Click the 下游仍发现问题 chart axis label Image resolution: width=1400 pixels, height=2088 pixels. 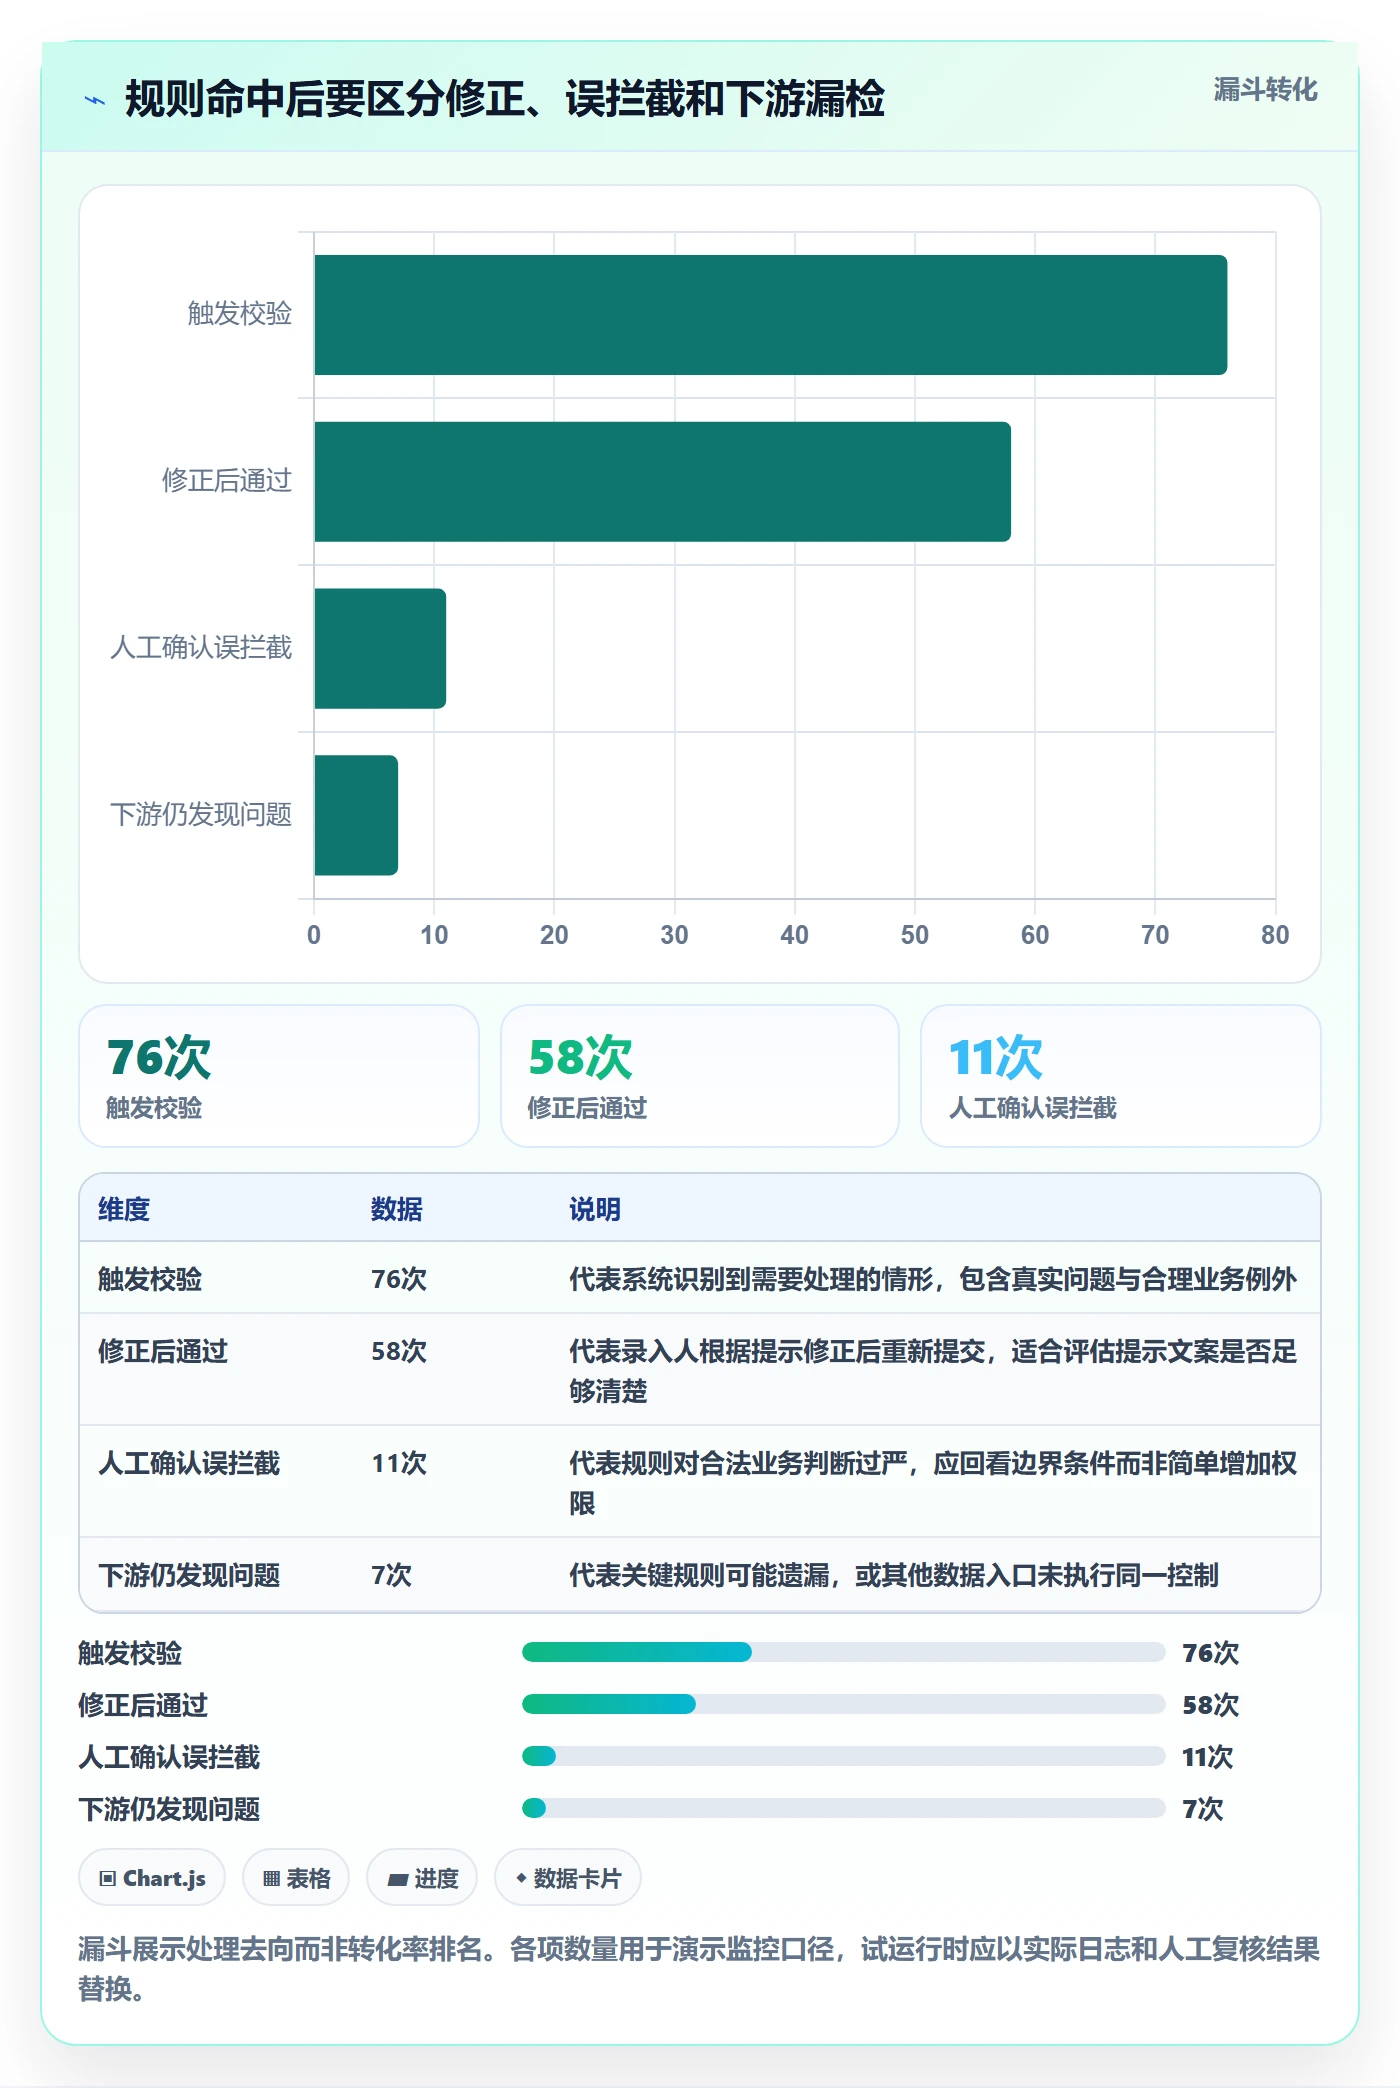(x=201, y=815)
